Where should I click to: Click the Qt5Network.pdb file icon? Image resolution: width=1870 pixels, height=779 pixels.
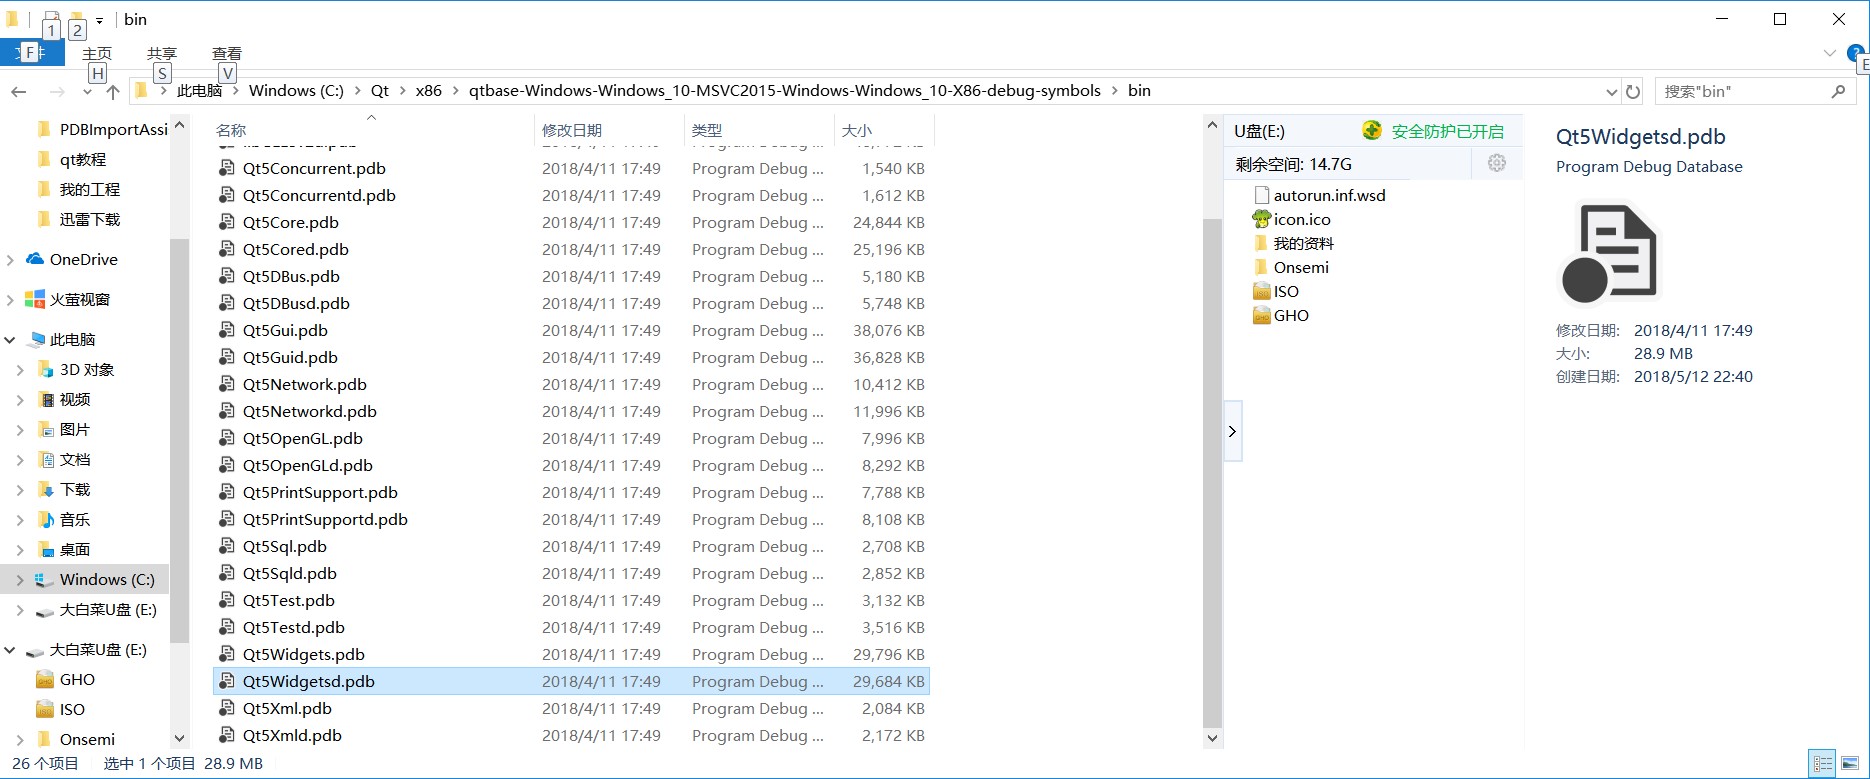[227, 384]
